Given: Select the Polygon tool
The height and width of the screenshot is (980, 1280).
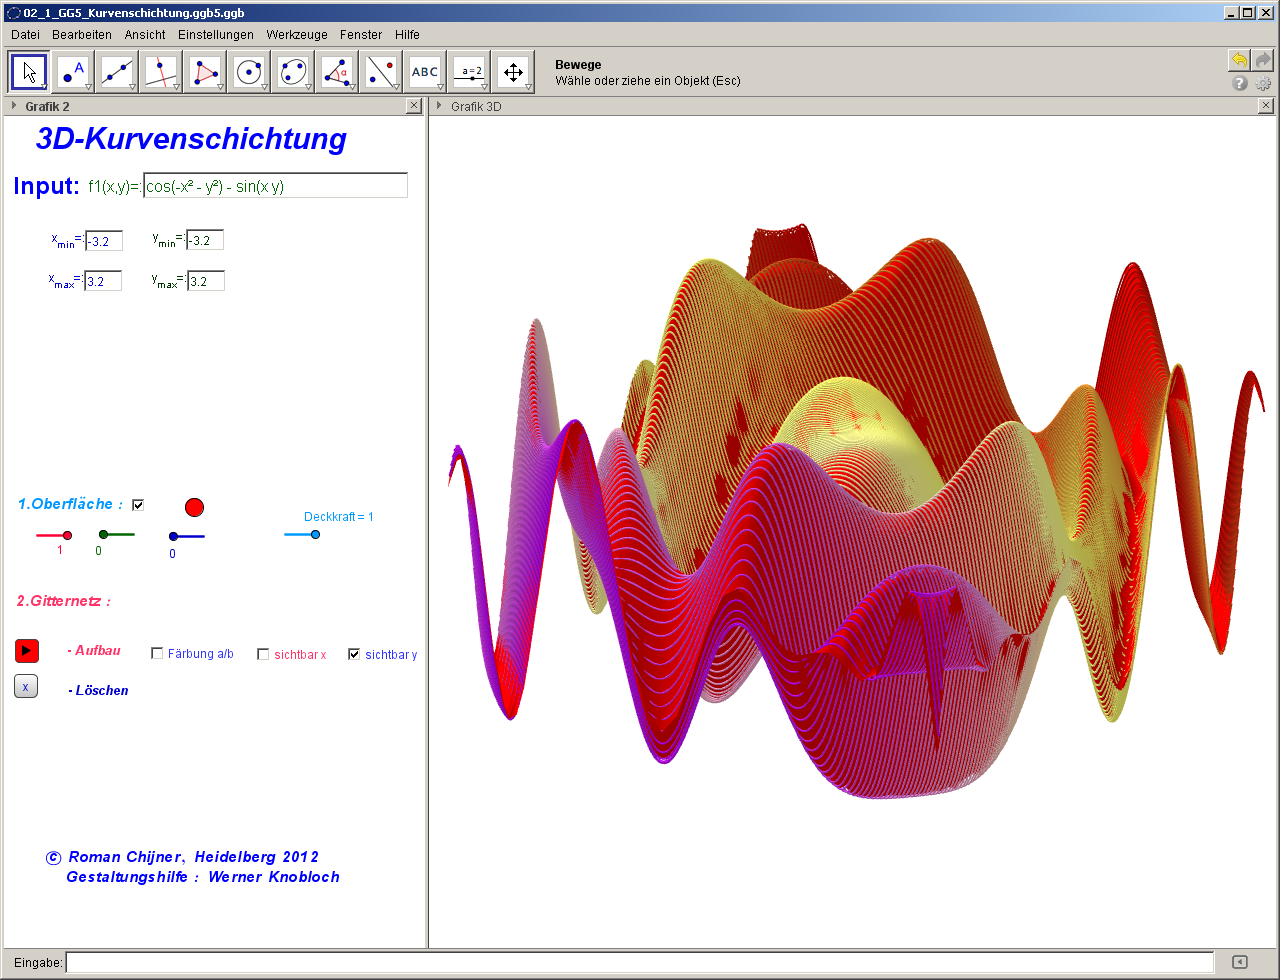Looking at the screenshot, I should [x=206, y=72].
